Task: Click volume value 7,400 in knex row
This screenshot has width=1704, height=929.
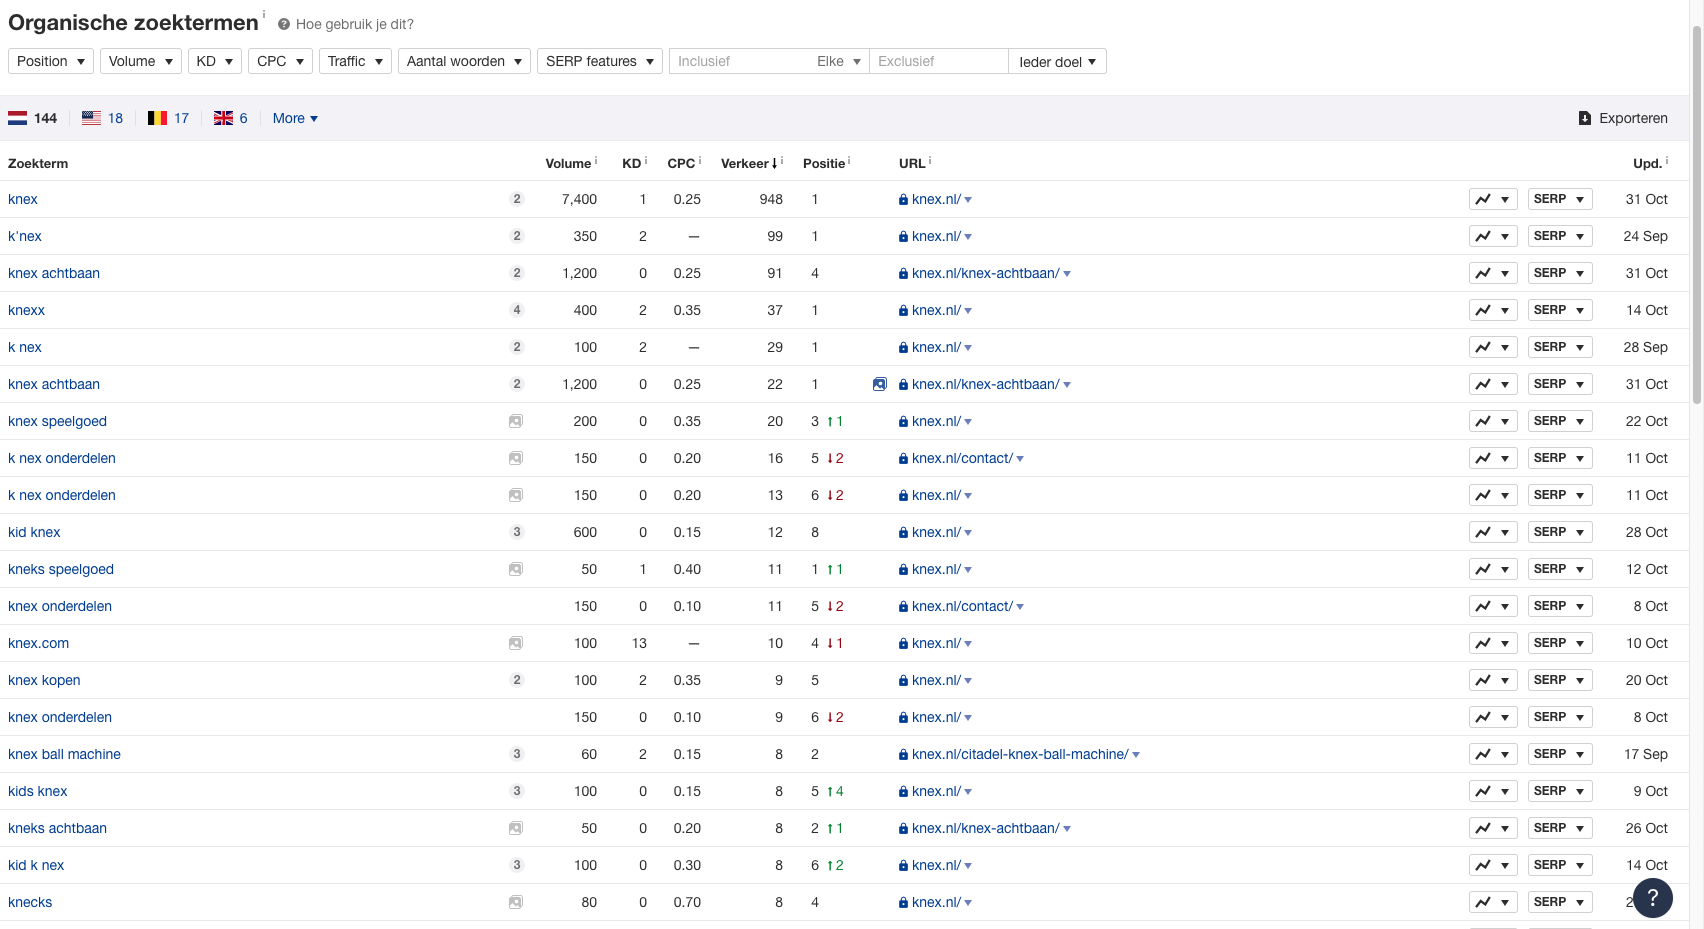Action: [x=579, y=199]
